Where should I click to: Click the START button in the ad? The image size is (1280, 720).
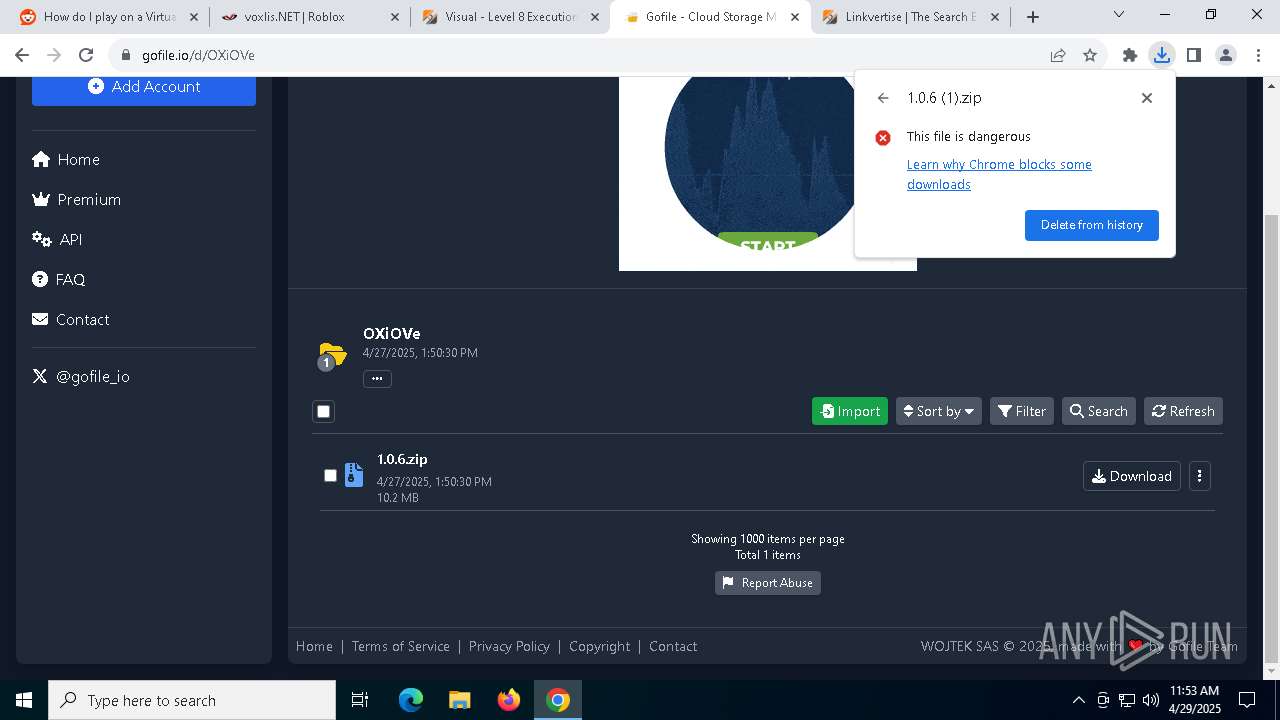coord(768,244)
